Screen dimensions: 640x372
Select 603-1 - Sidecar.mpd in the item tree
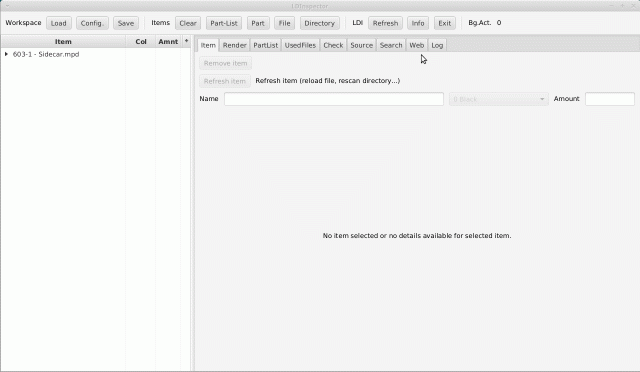(x=46, y=54)
